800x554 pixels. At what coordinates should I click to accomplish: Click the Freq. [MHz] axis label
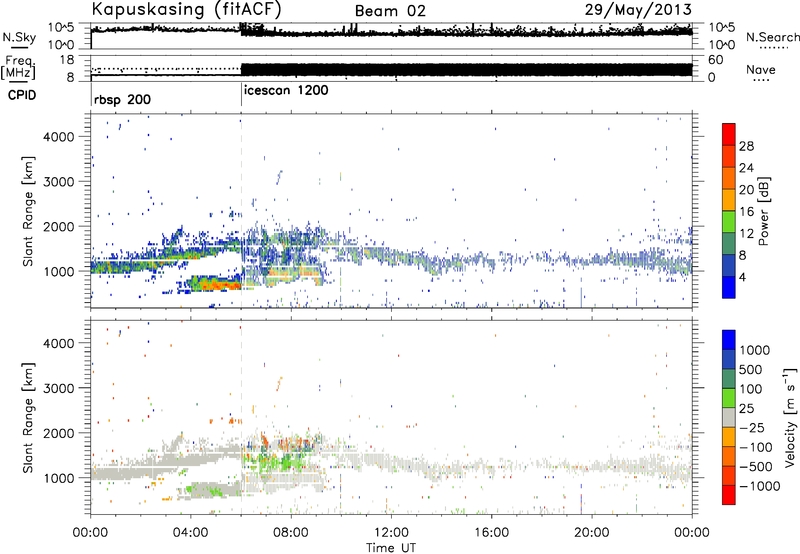[18, 67]
